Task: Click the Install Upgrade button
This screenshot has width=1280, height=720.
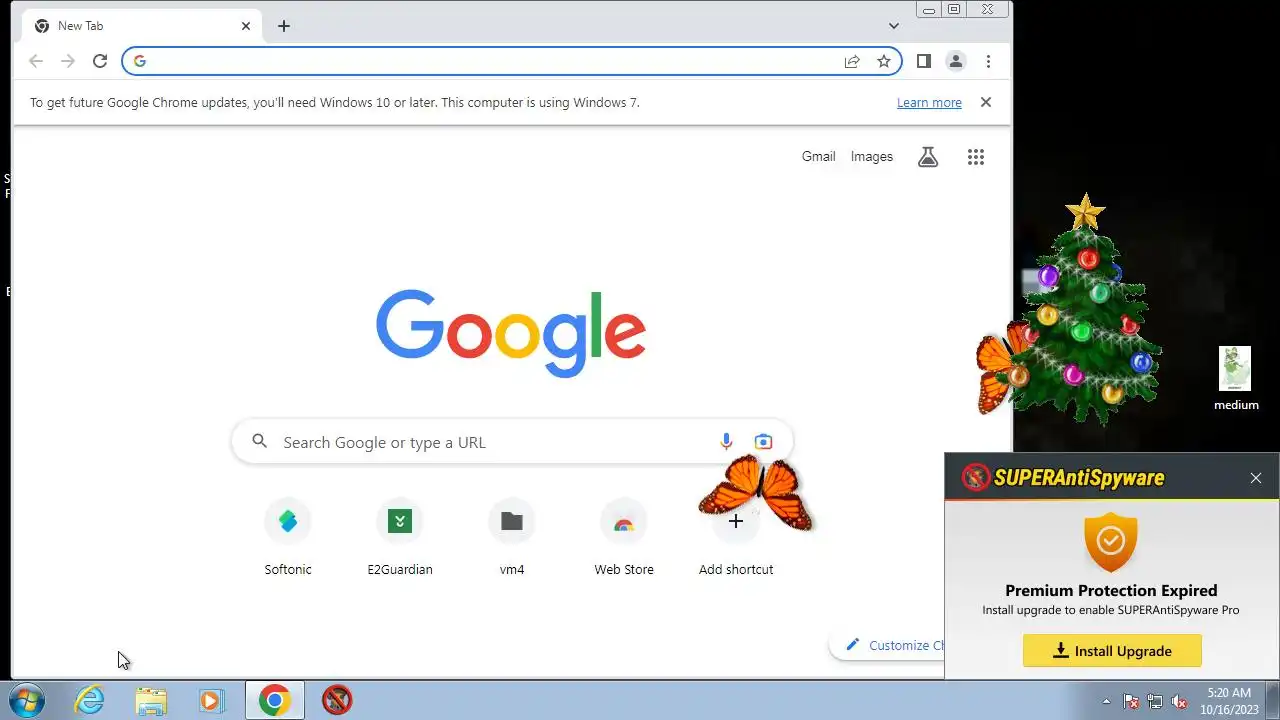Action: (1112, 651)
